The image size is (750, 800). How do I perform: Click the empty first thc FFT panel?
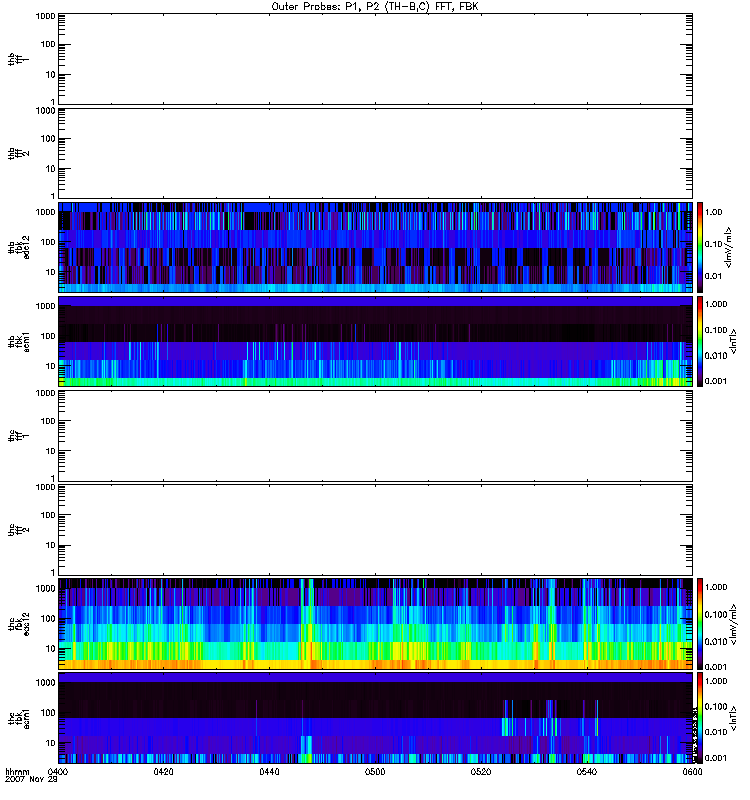(375, 435)
